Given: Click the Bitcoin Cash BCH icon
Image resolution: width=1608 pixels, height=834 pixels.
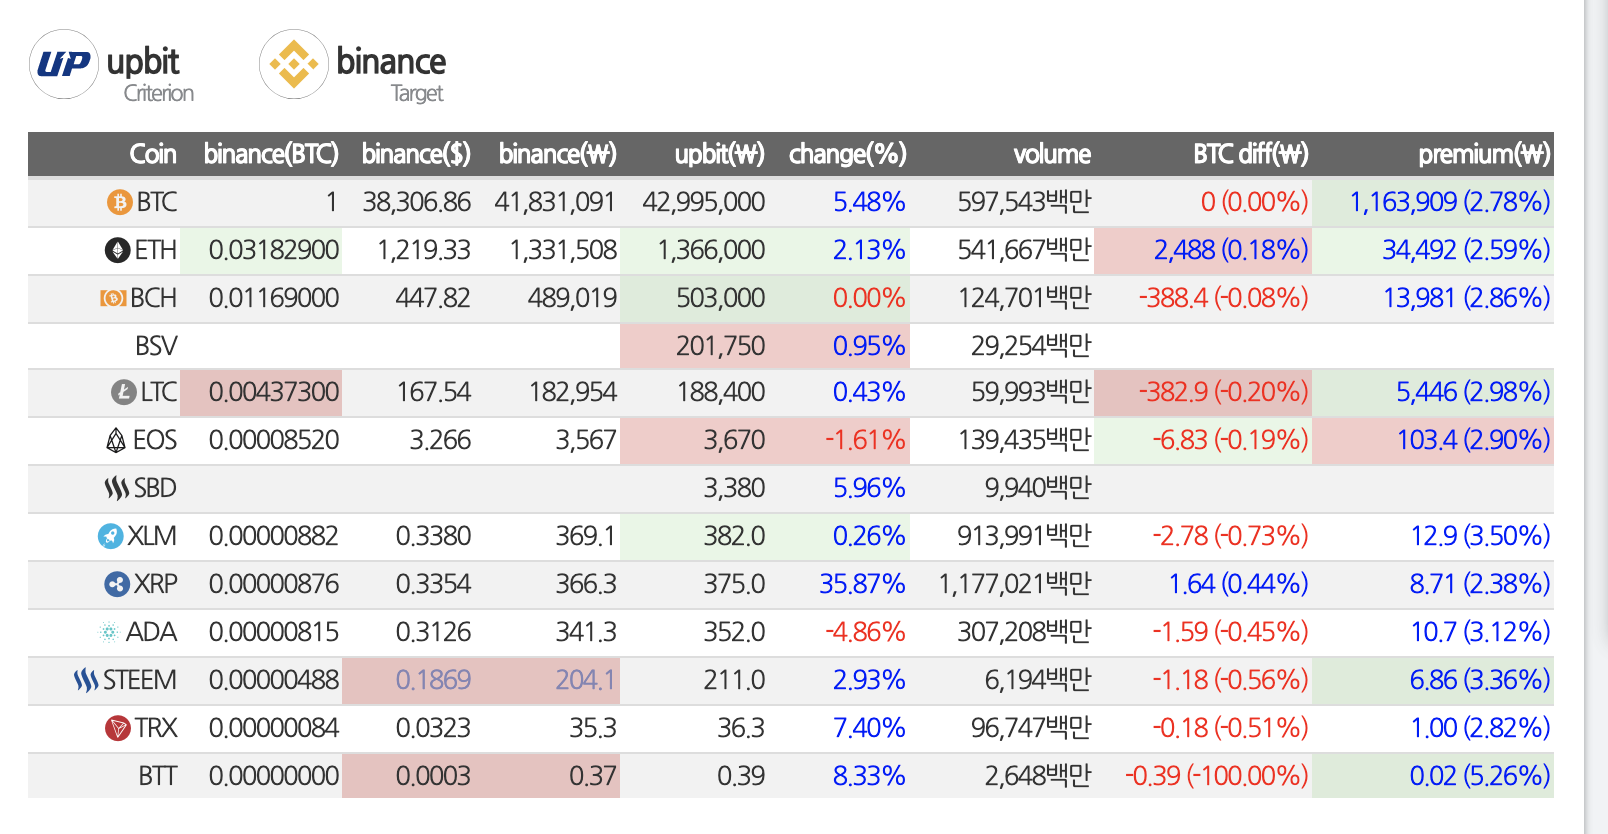Looking at the screenshot, I should coord(113,298).
